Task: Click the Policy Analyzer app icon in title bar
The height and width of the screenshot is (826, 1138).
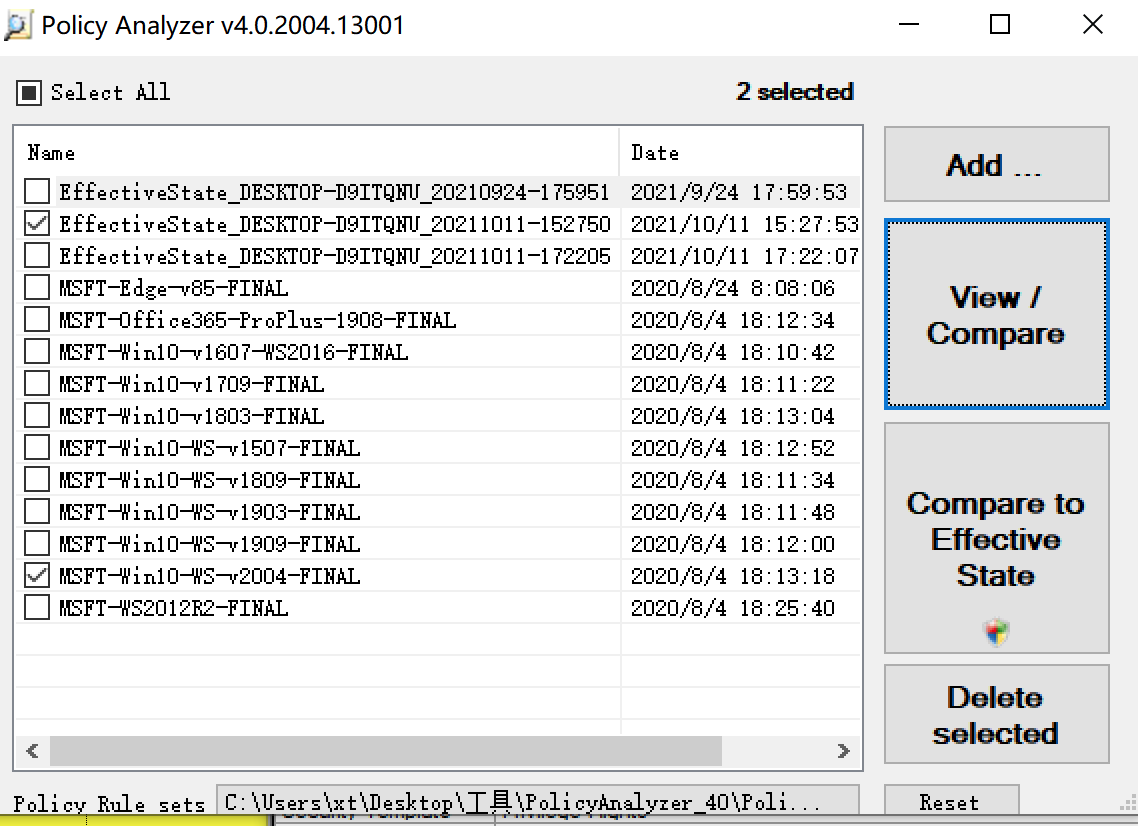Action: tap(17, 25)
